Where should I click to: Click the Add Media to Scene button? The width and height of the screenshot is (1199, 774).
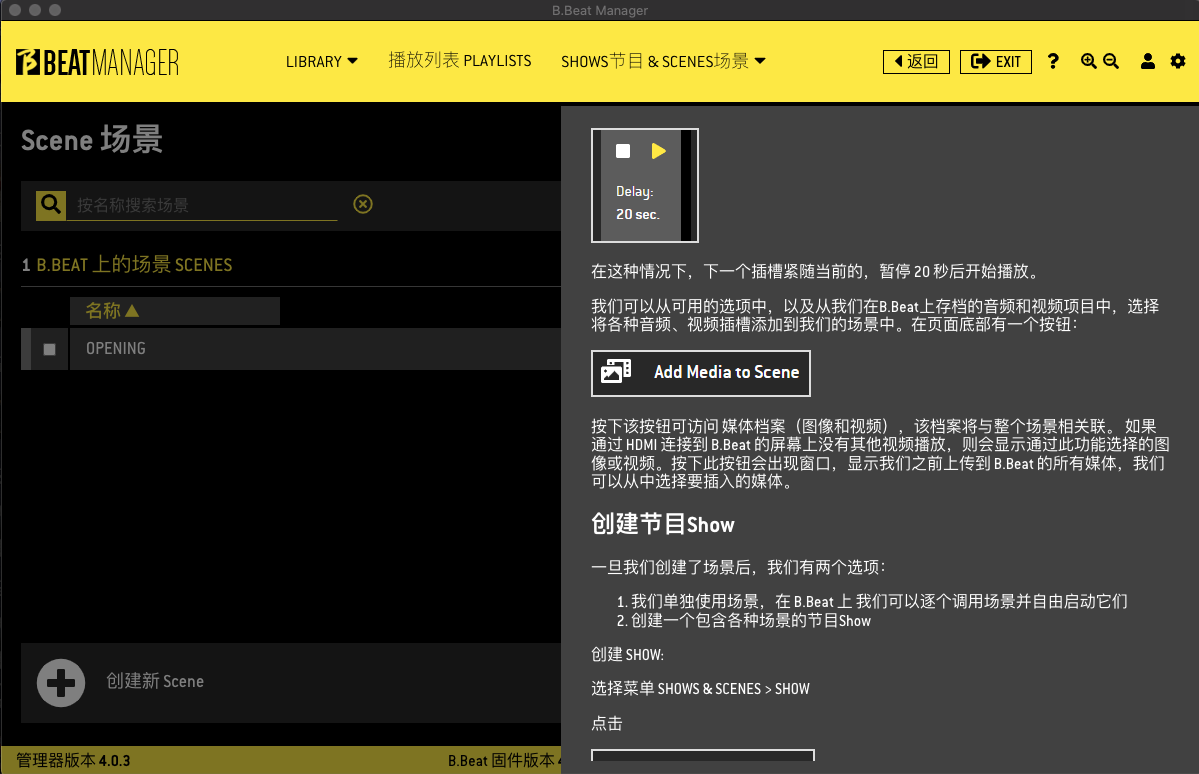click(700, 373)
